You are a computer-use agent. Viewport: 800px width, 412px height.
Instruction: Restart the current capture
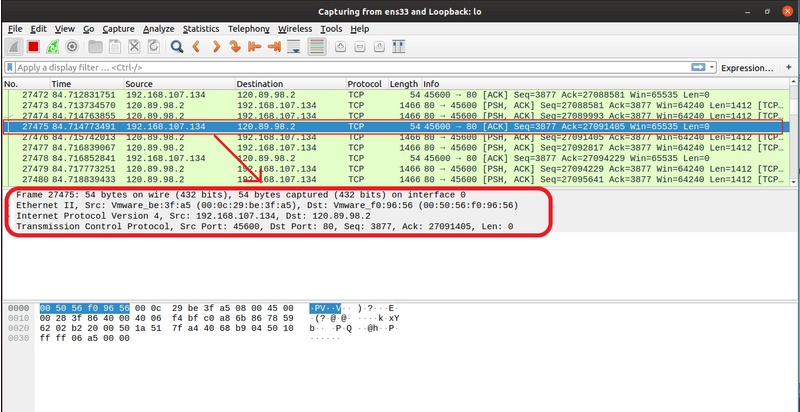point(52,47)
